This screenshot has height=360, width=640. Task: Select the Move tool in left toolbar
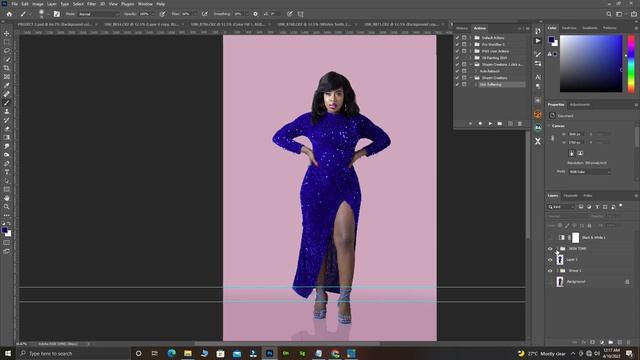click(x=7, y=33)
